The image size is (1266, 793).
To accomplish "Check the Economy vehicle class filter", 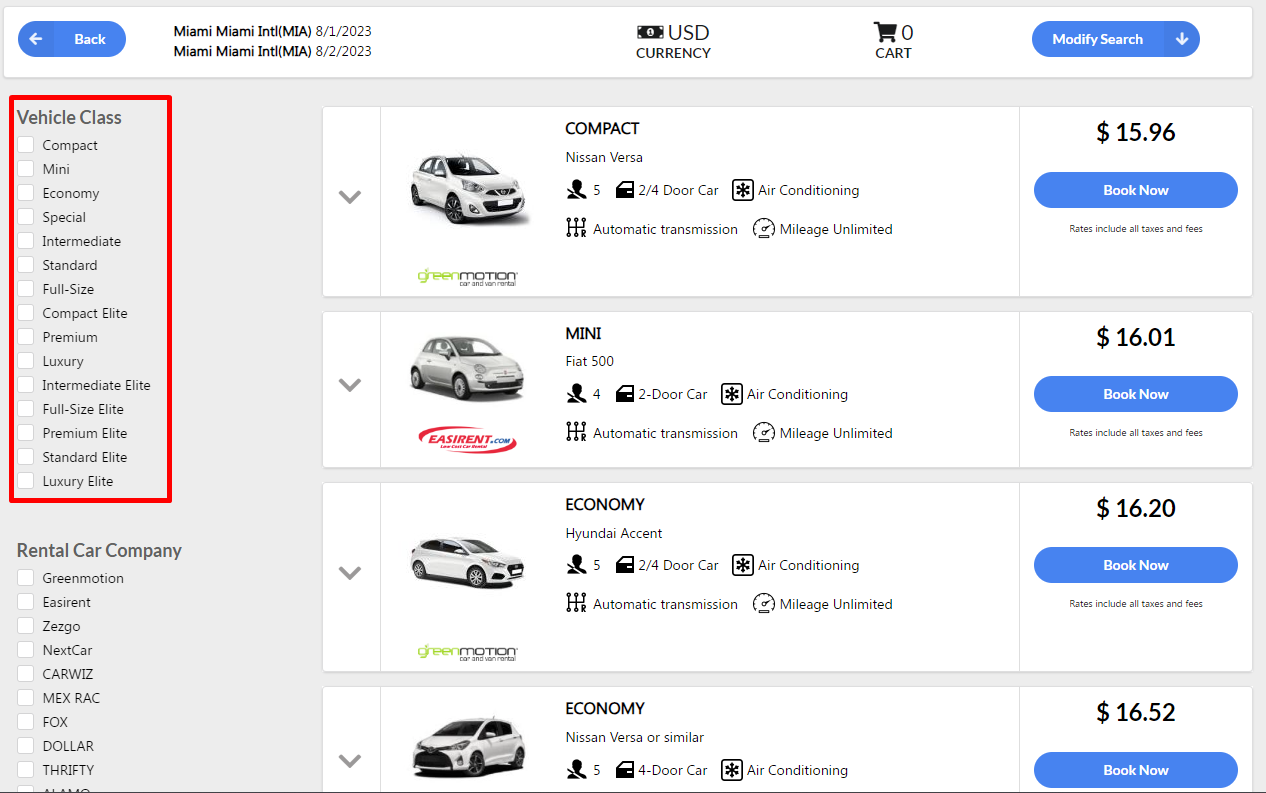I will click(x=26, y=193).
